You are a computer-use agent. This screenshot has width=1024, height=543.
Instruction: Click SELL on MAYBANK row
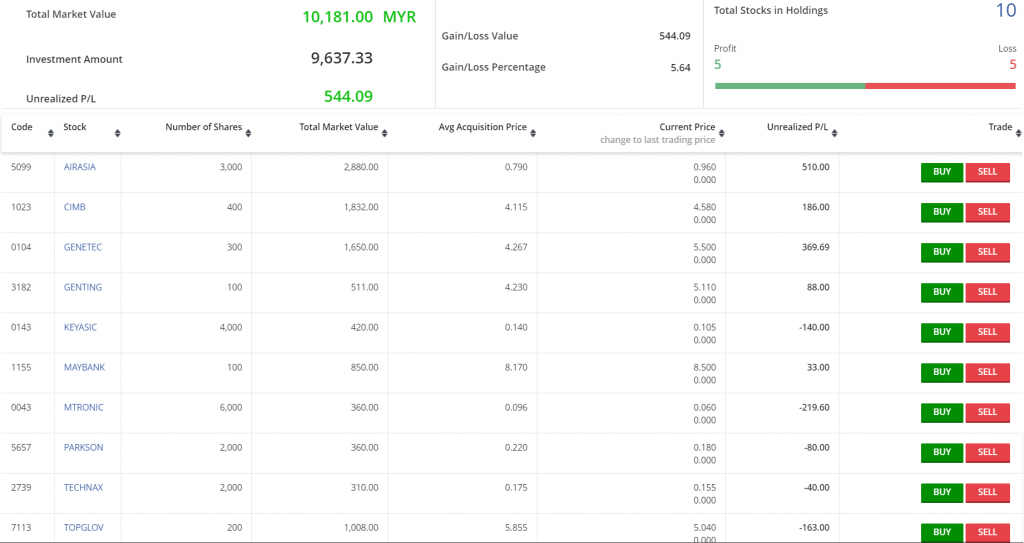coord(987,372)
